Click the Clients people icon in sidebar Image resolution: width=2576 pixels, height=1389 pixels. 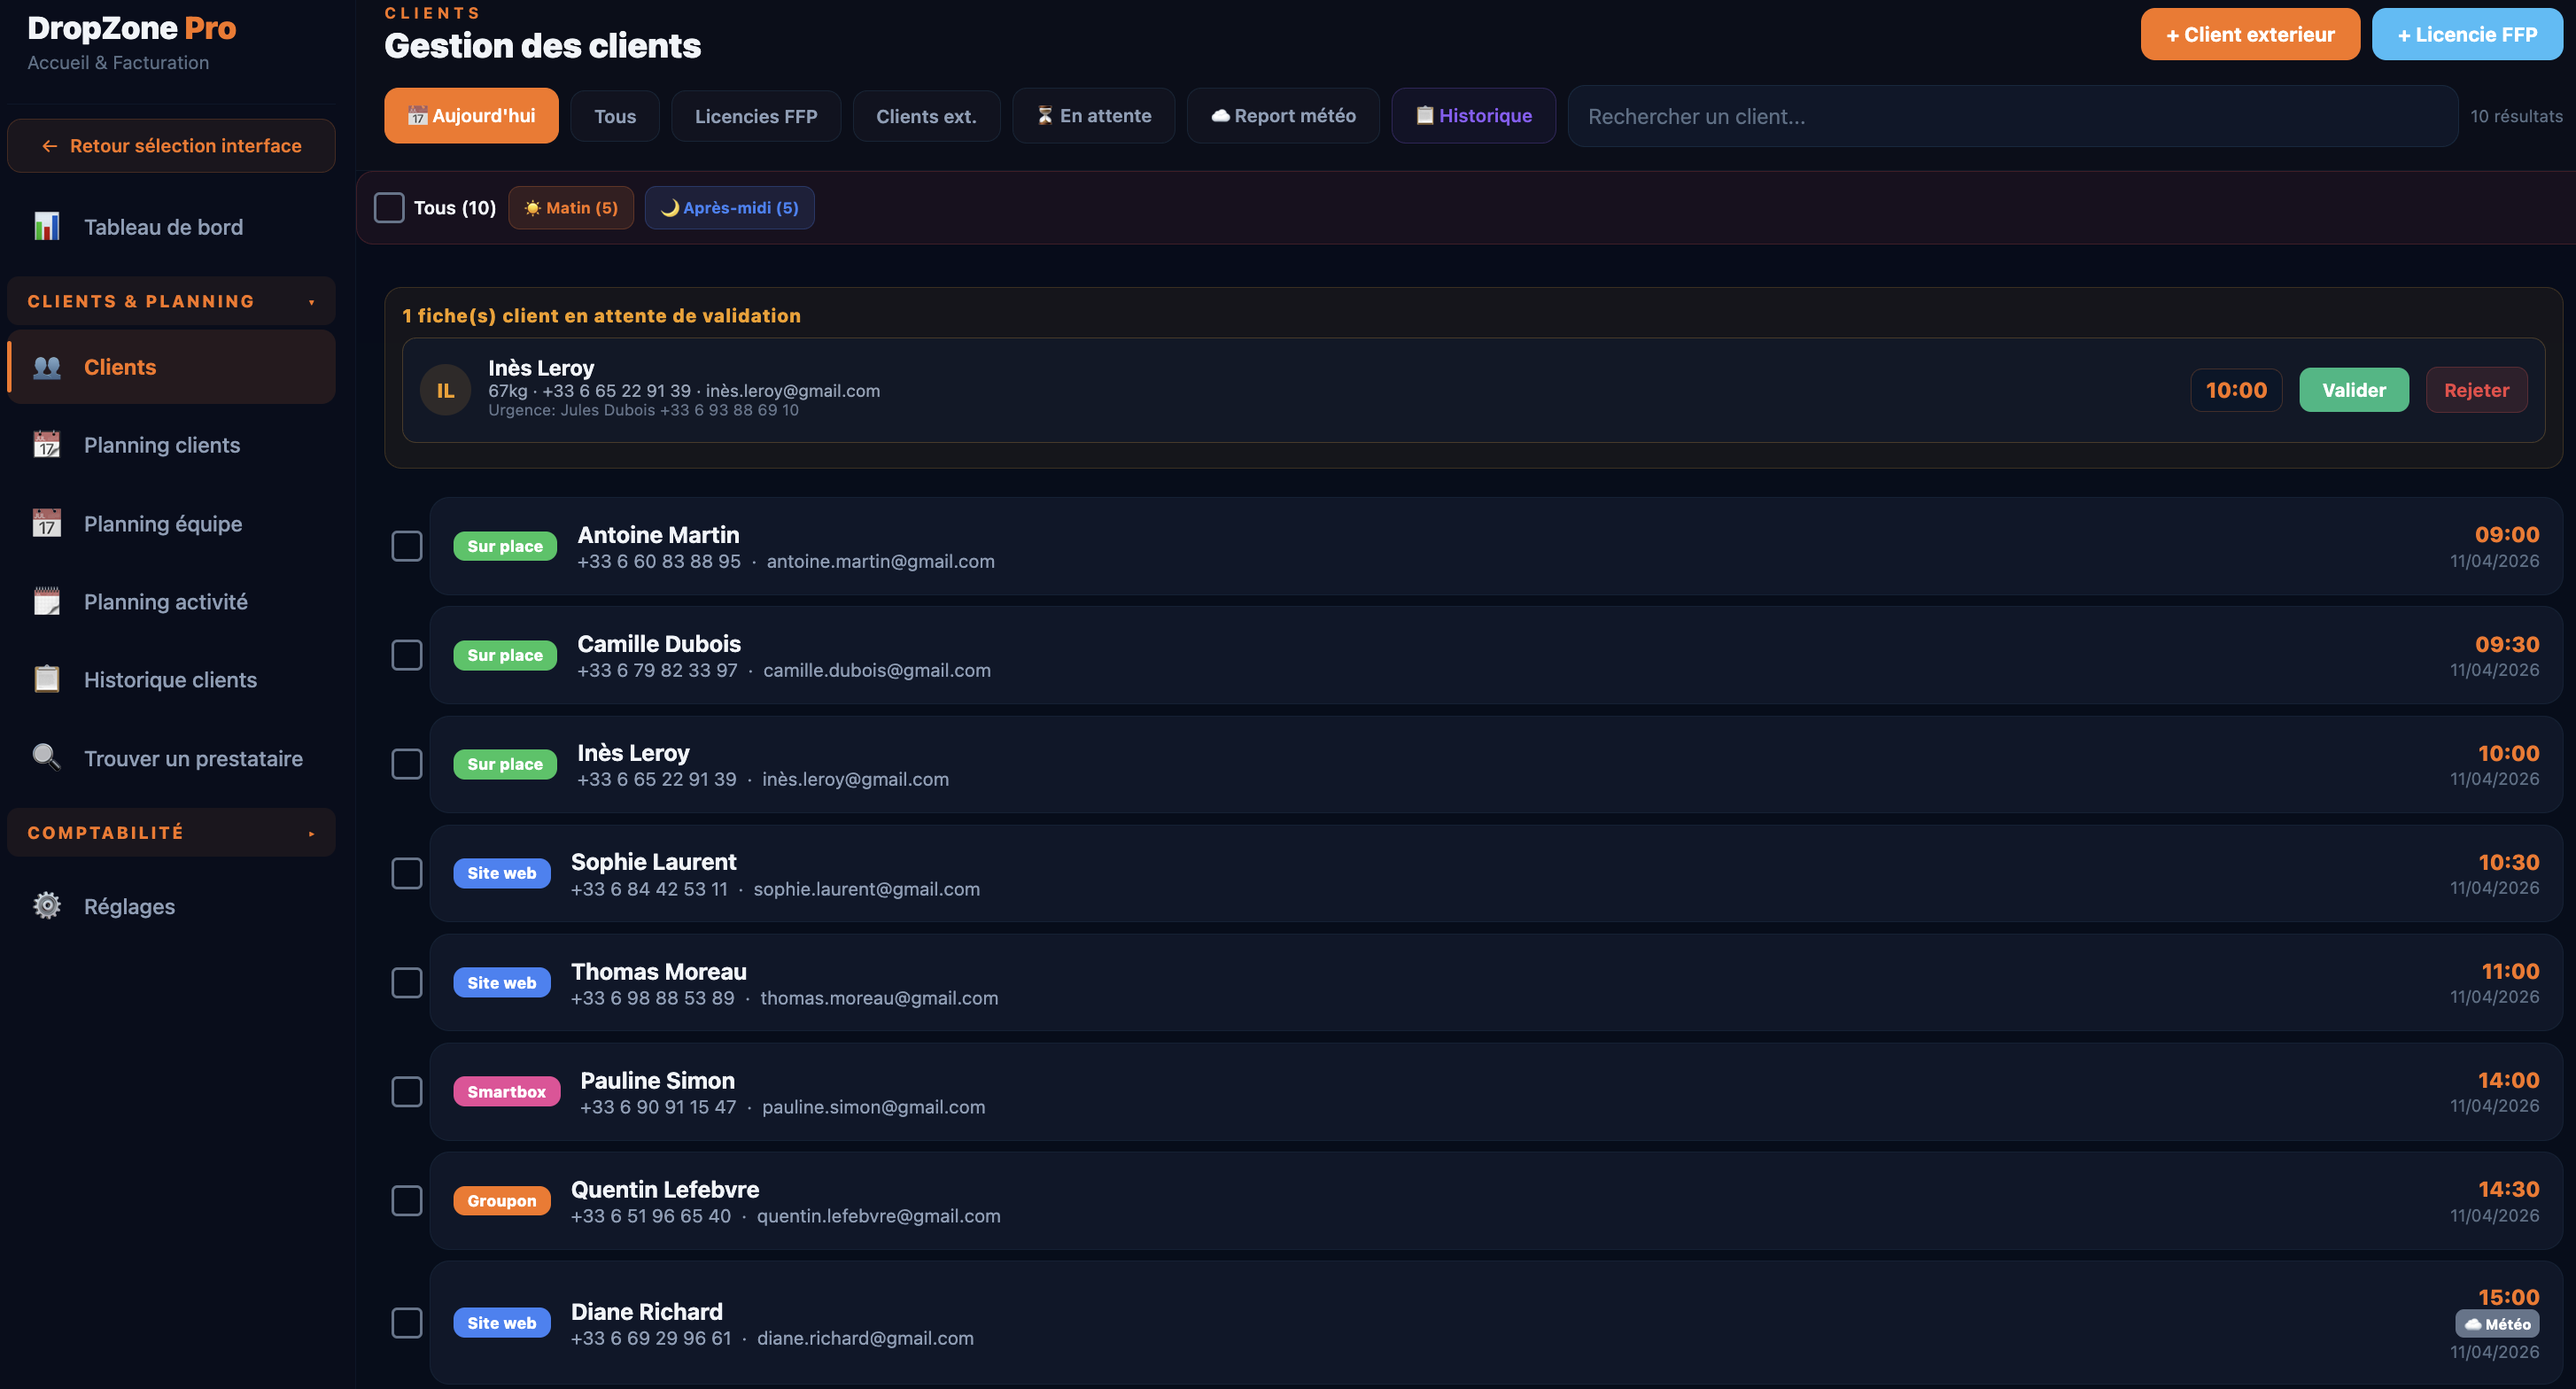[x=46, y=367]
